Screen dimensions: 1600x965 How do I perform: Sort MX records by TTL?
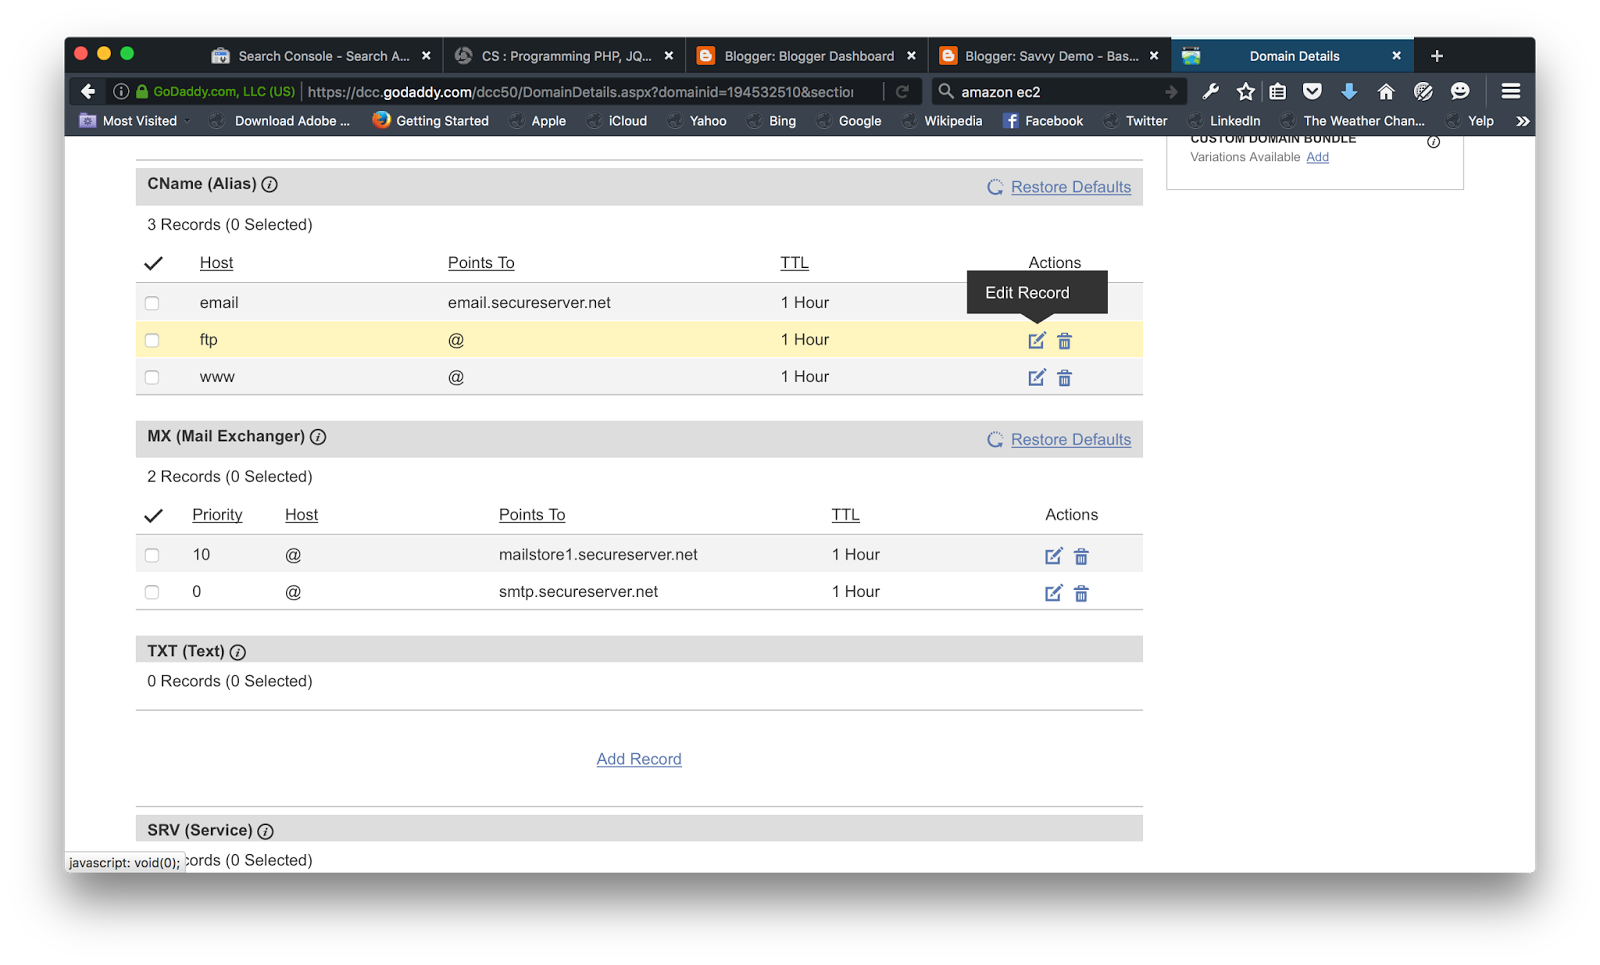point(845,515)
